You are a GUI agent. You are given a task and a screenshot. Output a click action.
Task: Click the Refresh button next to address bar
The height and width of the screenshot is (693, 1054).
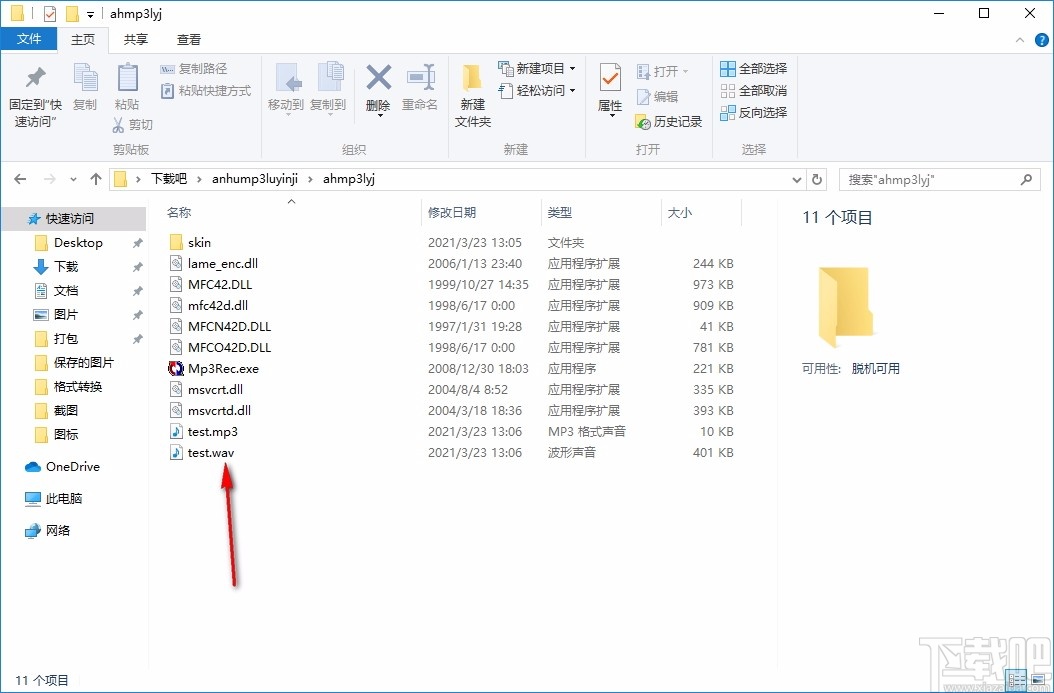817,180
